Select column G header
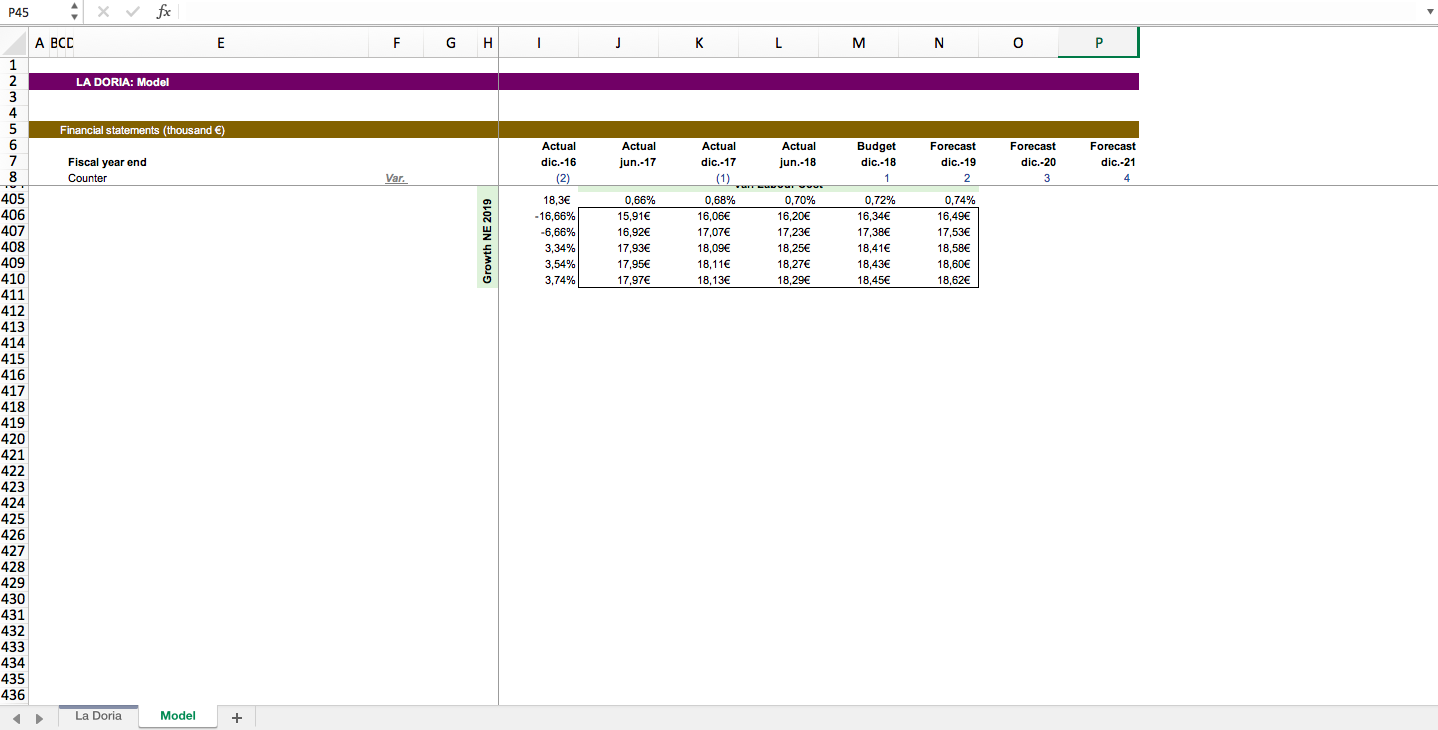 coord(450,43)
